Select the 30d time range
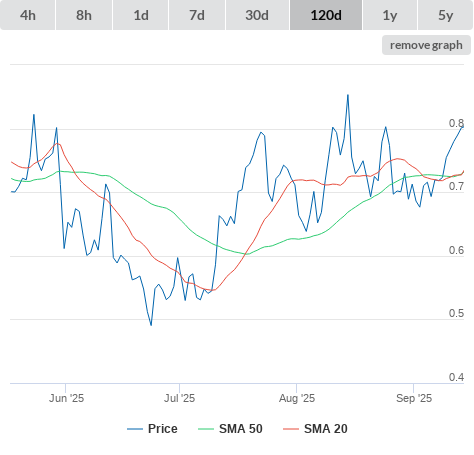The image size is (474, 455). click(257, 15)
